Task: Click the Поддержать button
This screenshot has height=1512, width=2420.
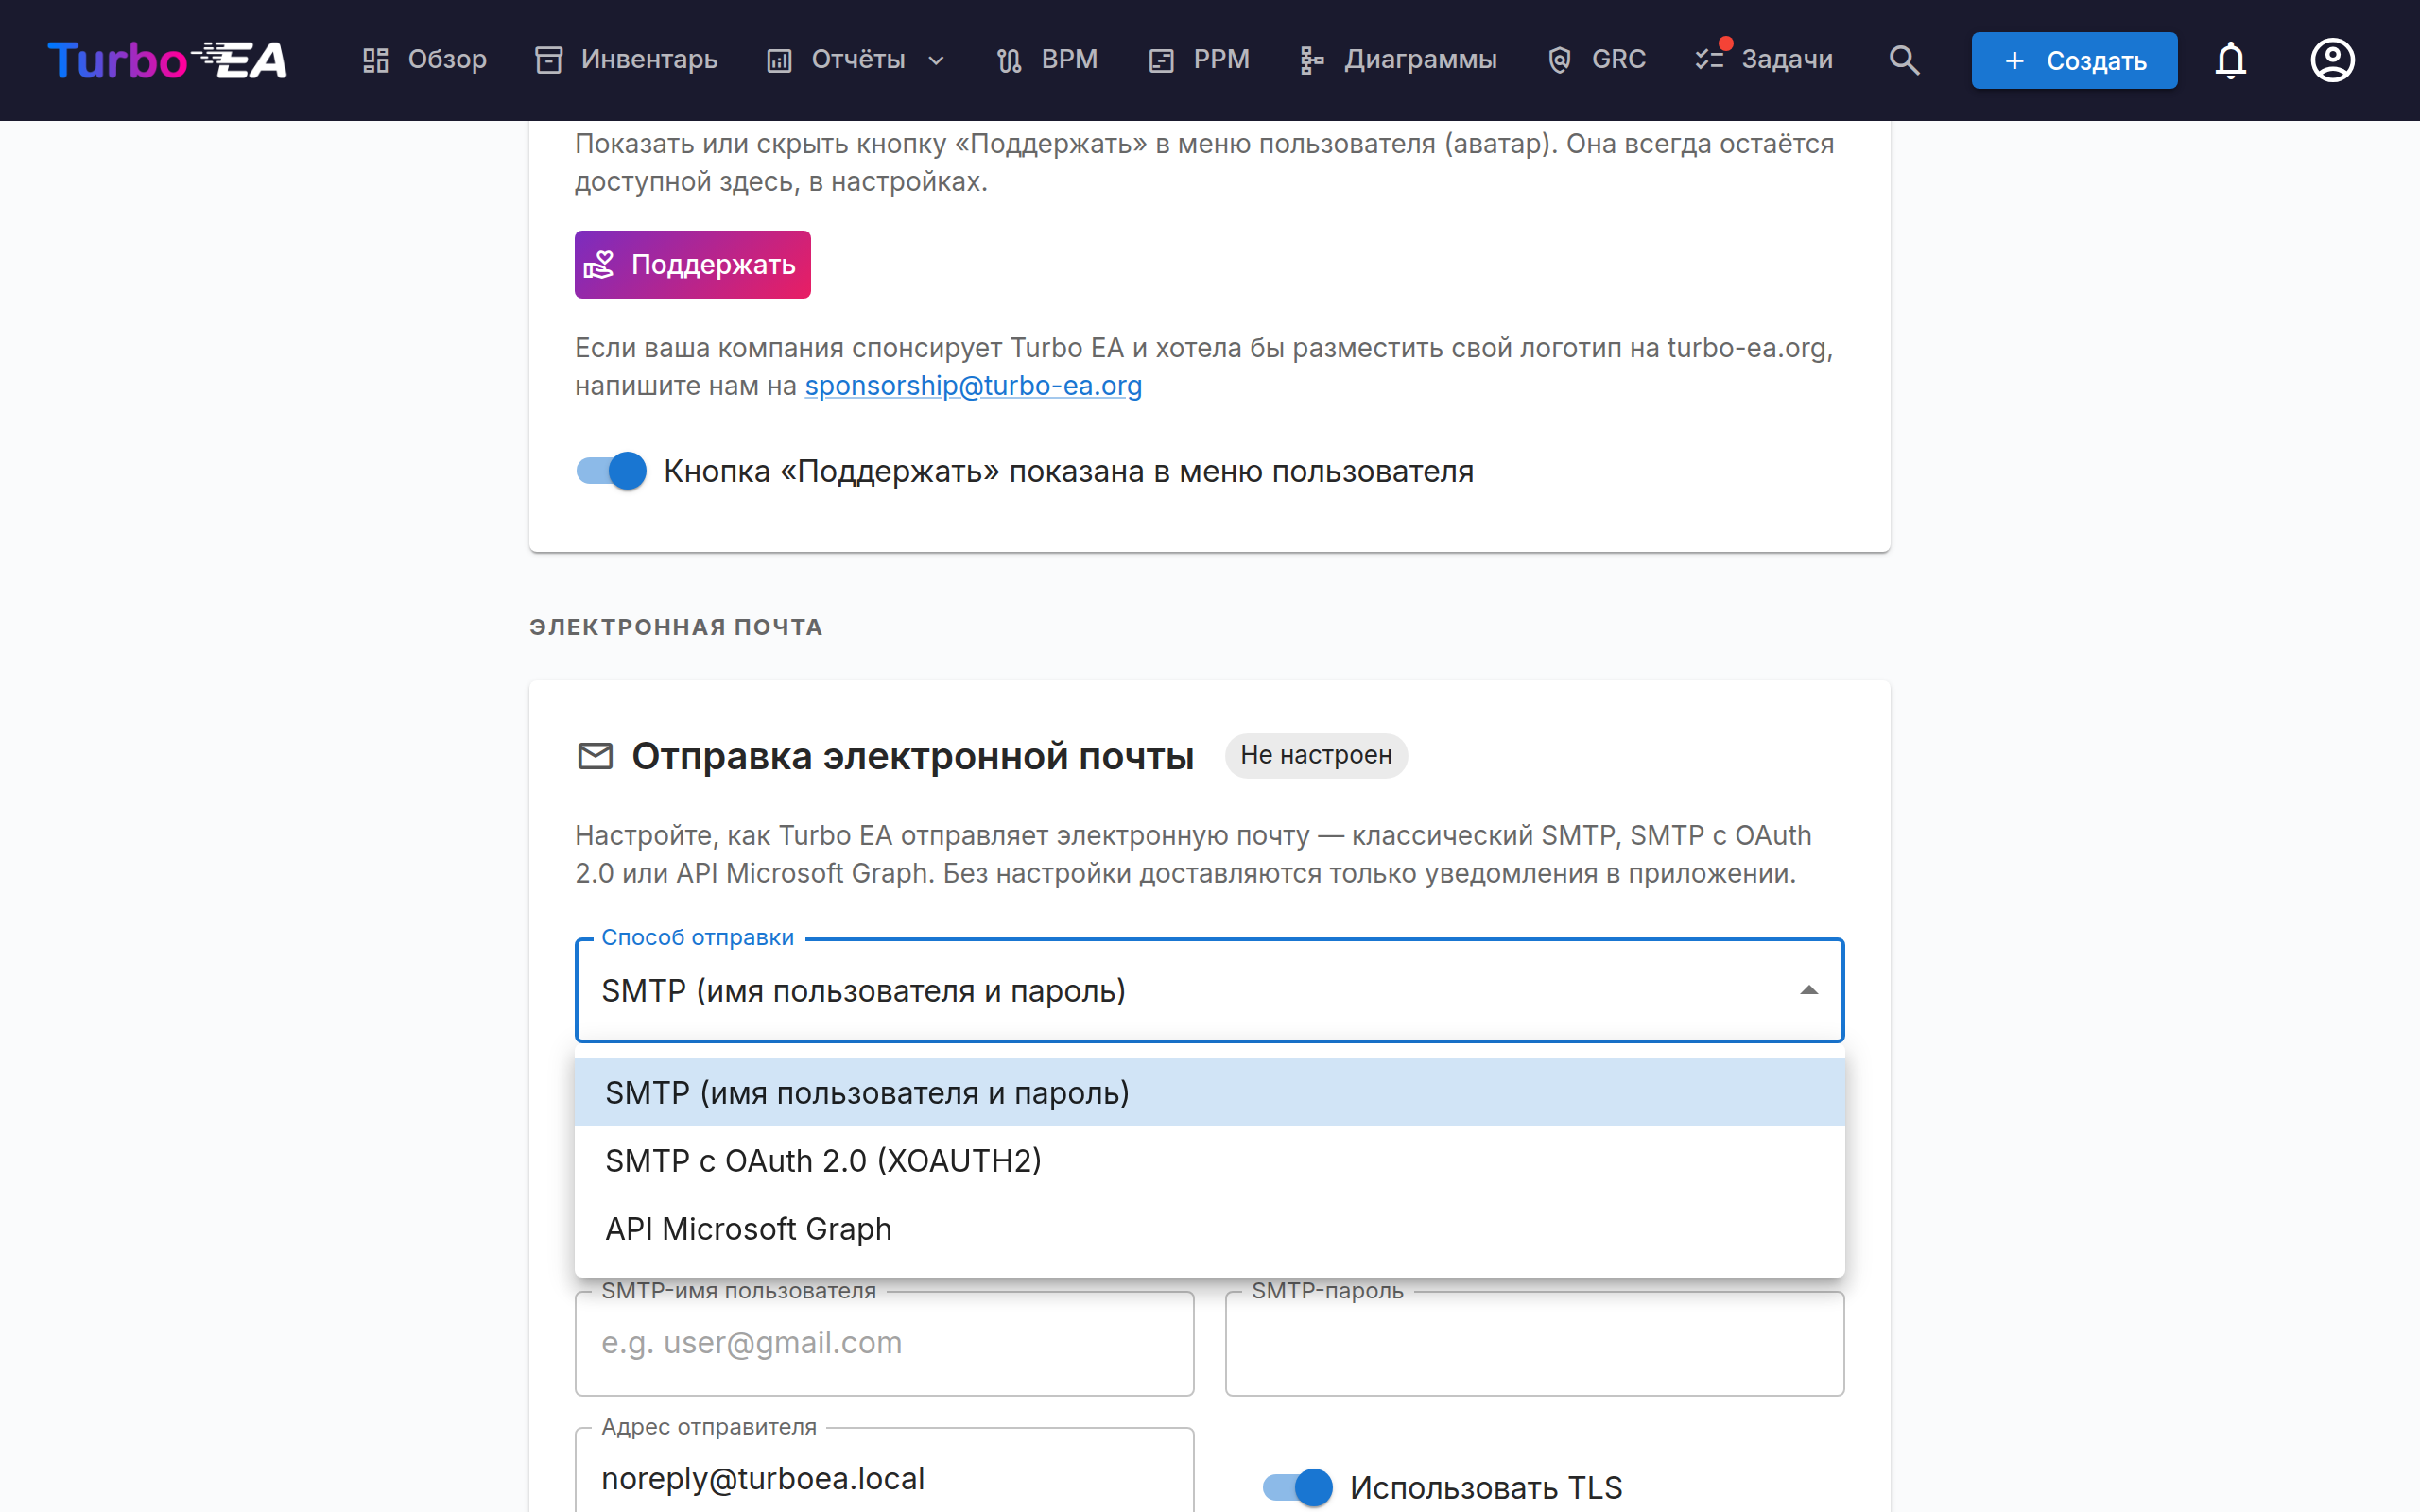Action: (692, 264)
